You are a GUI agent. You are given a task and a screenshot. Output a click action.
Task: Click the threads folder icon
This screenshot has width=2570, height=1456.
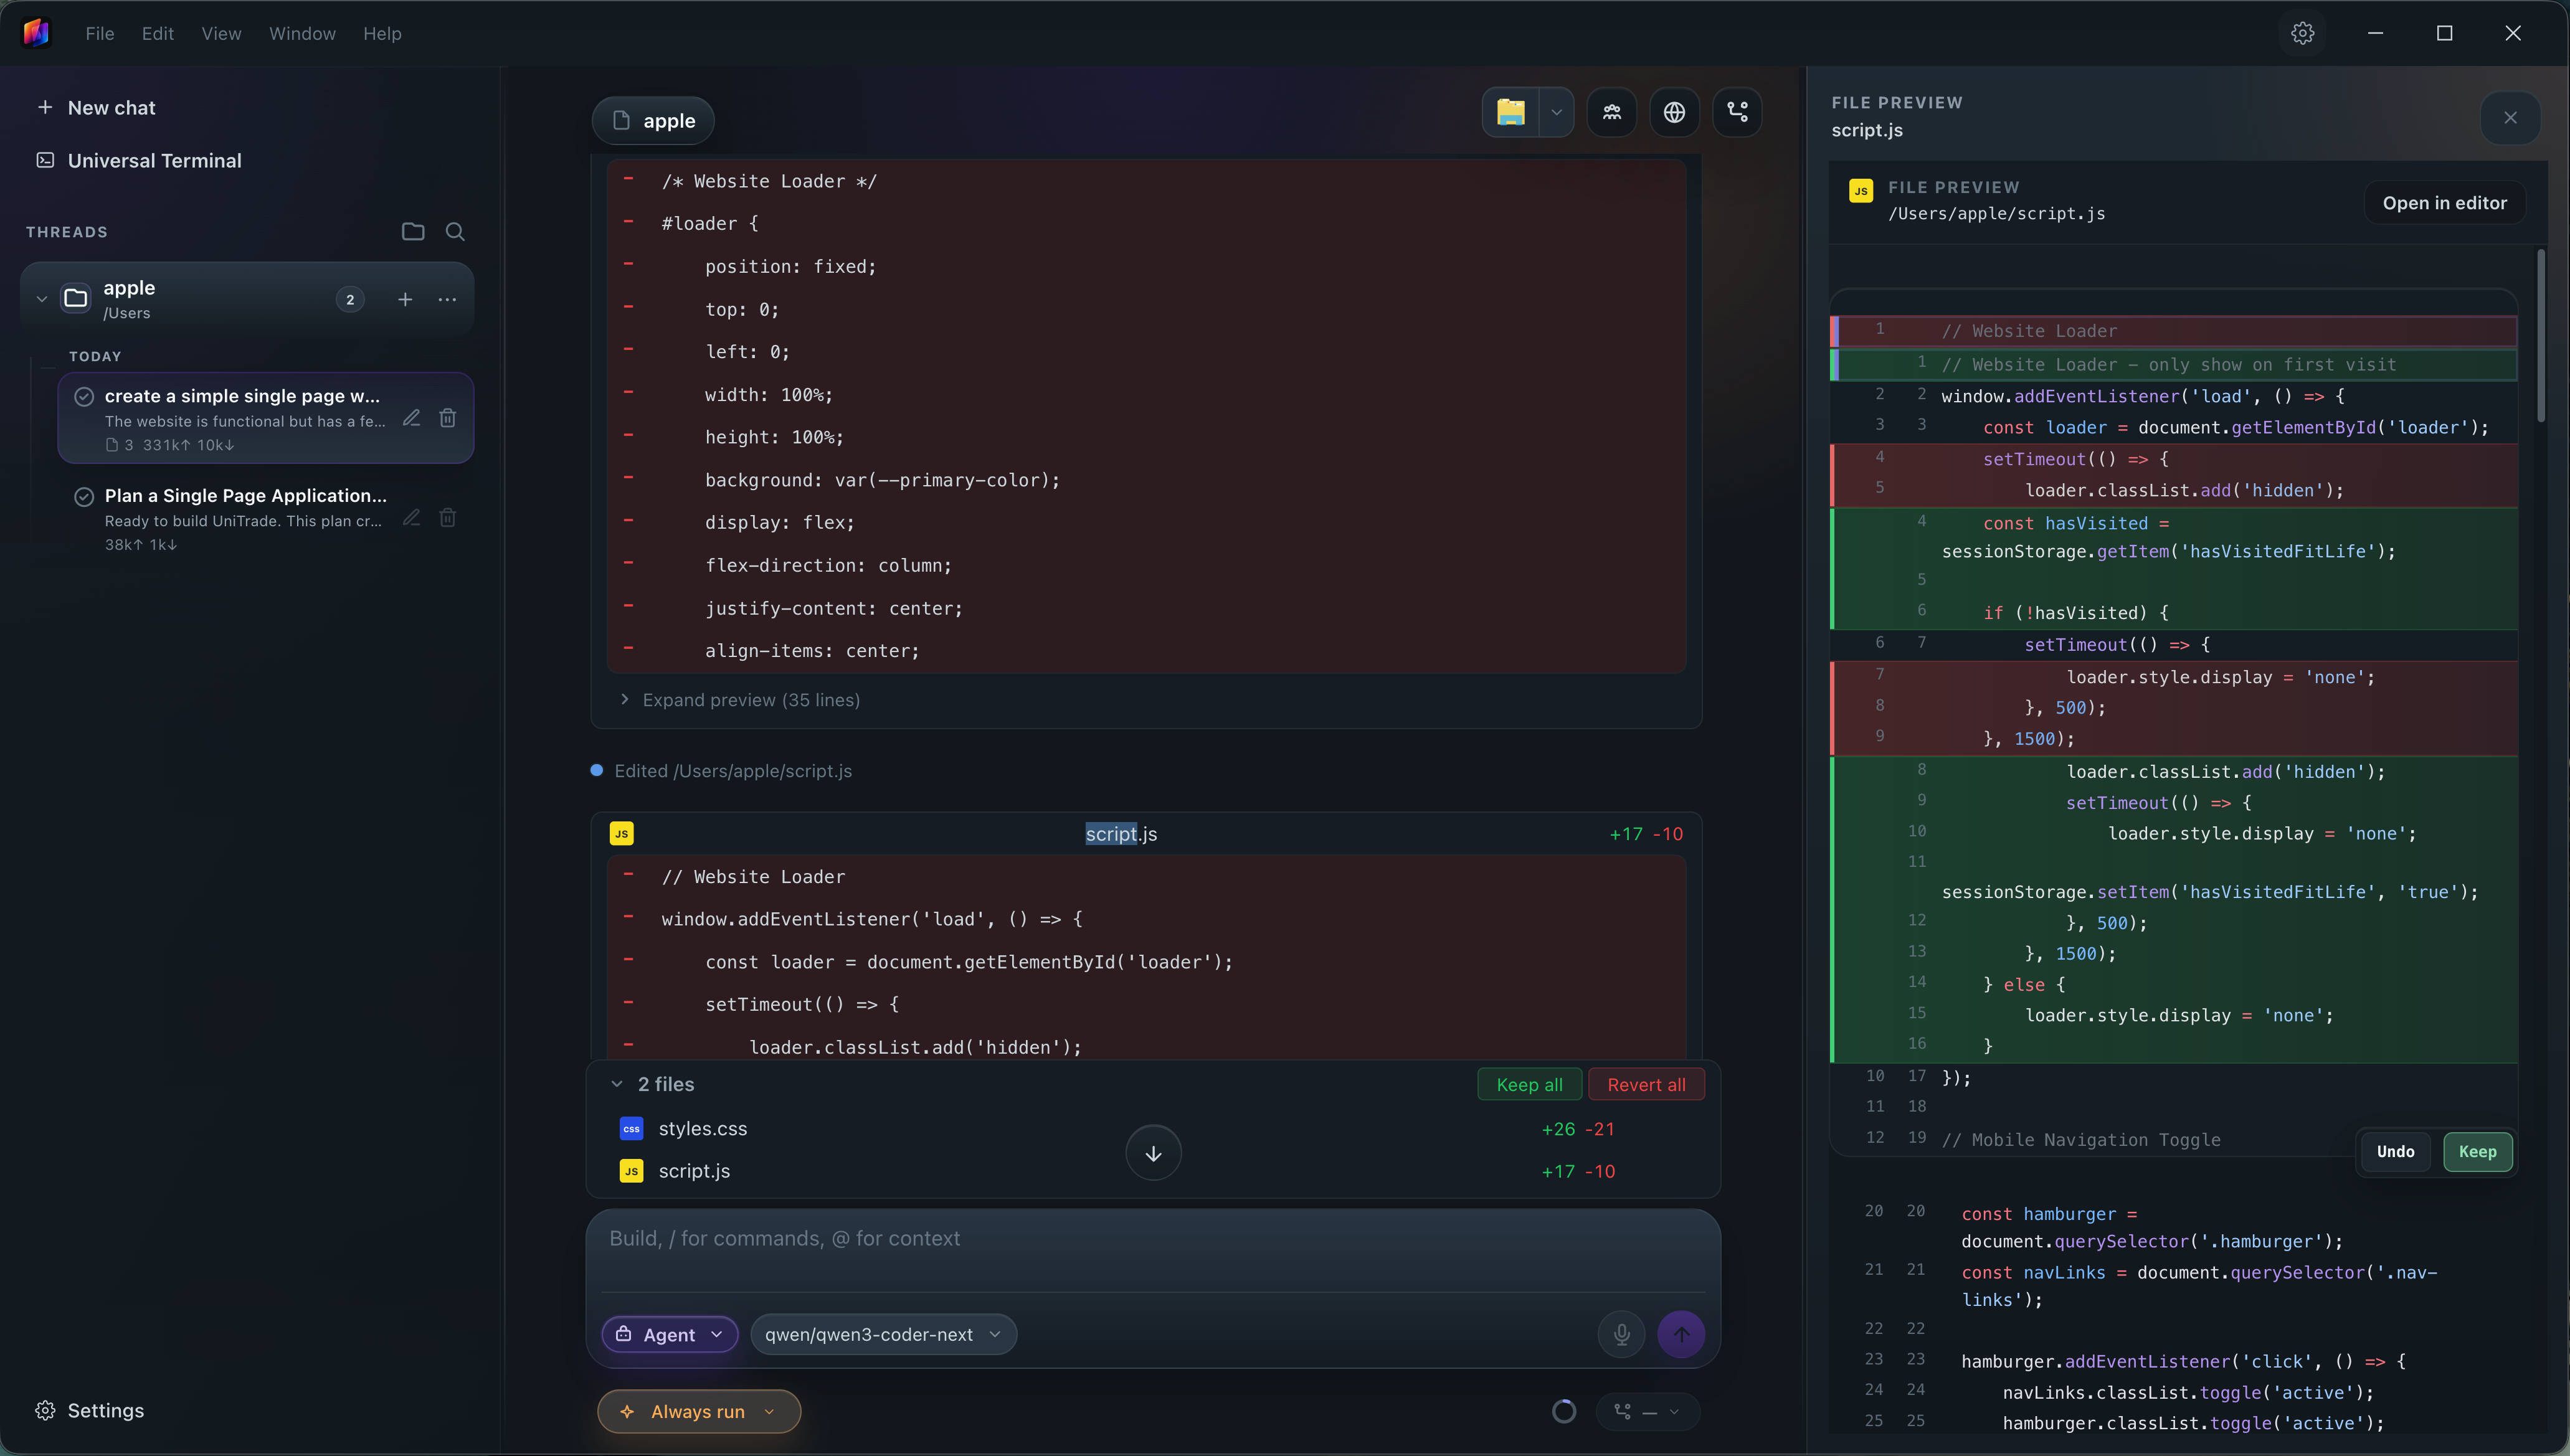(413, 232)
